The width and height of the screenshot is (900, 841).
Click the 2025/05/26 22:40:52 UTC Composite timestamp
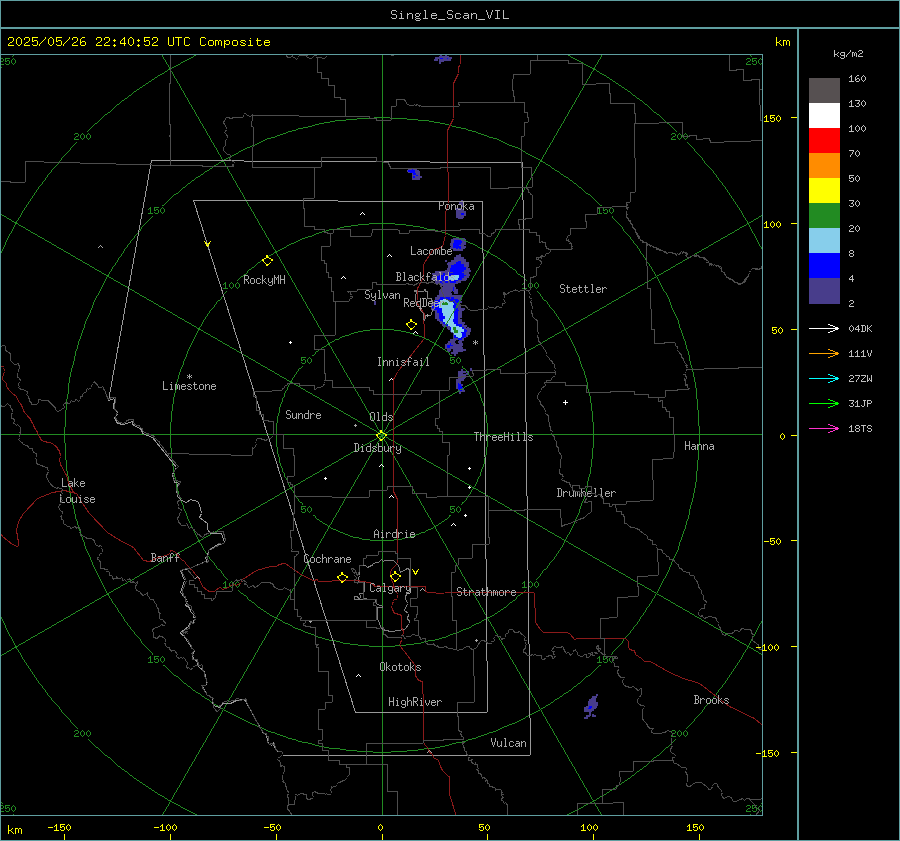point(138,42)
